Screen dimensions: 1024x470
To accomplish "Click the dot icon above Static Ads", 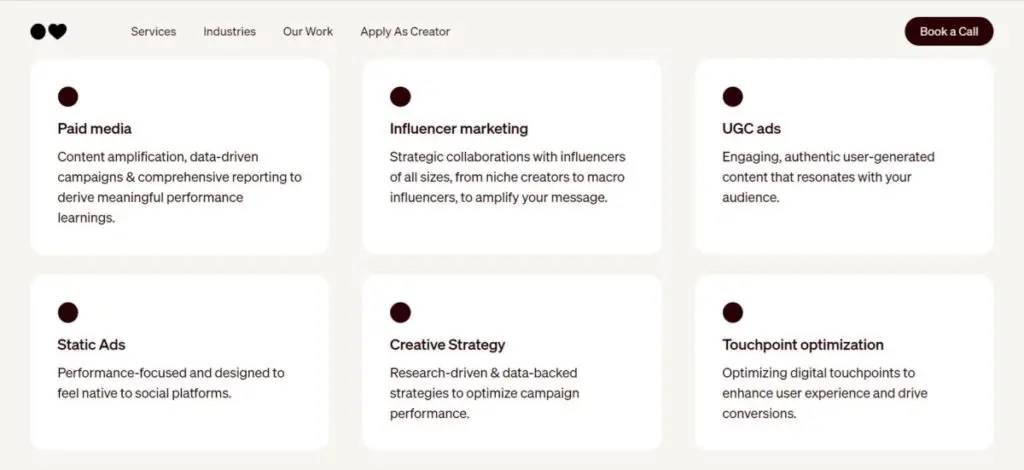I will 68,313.
